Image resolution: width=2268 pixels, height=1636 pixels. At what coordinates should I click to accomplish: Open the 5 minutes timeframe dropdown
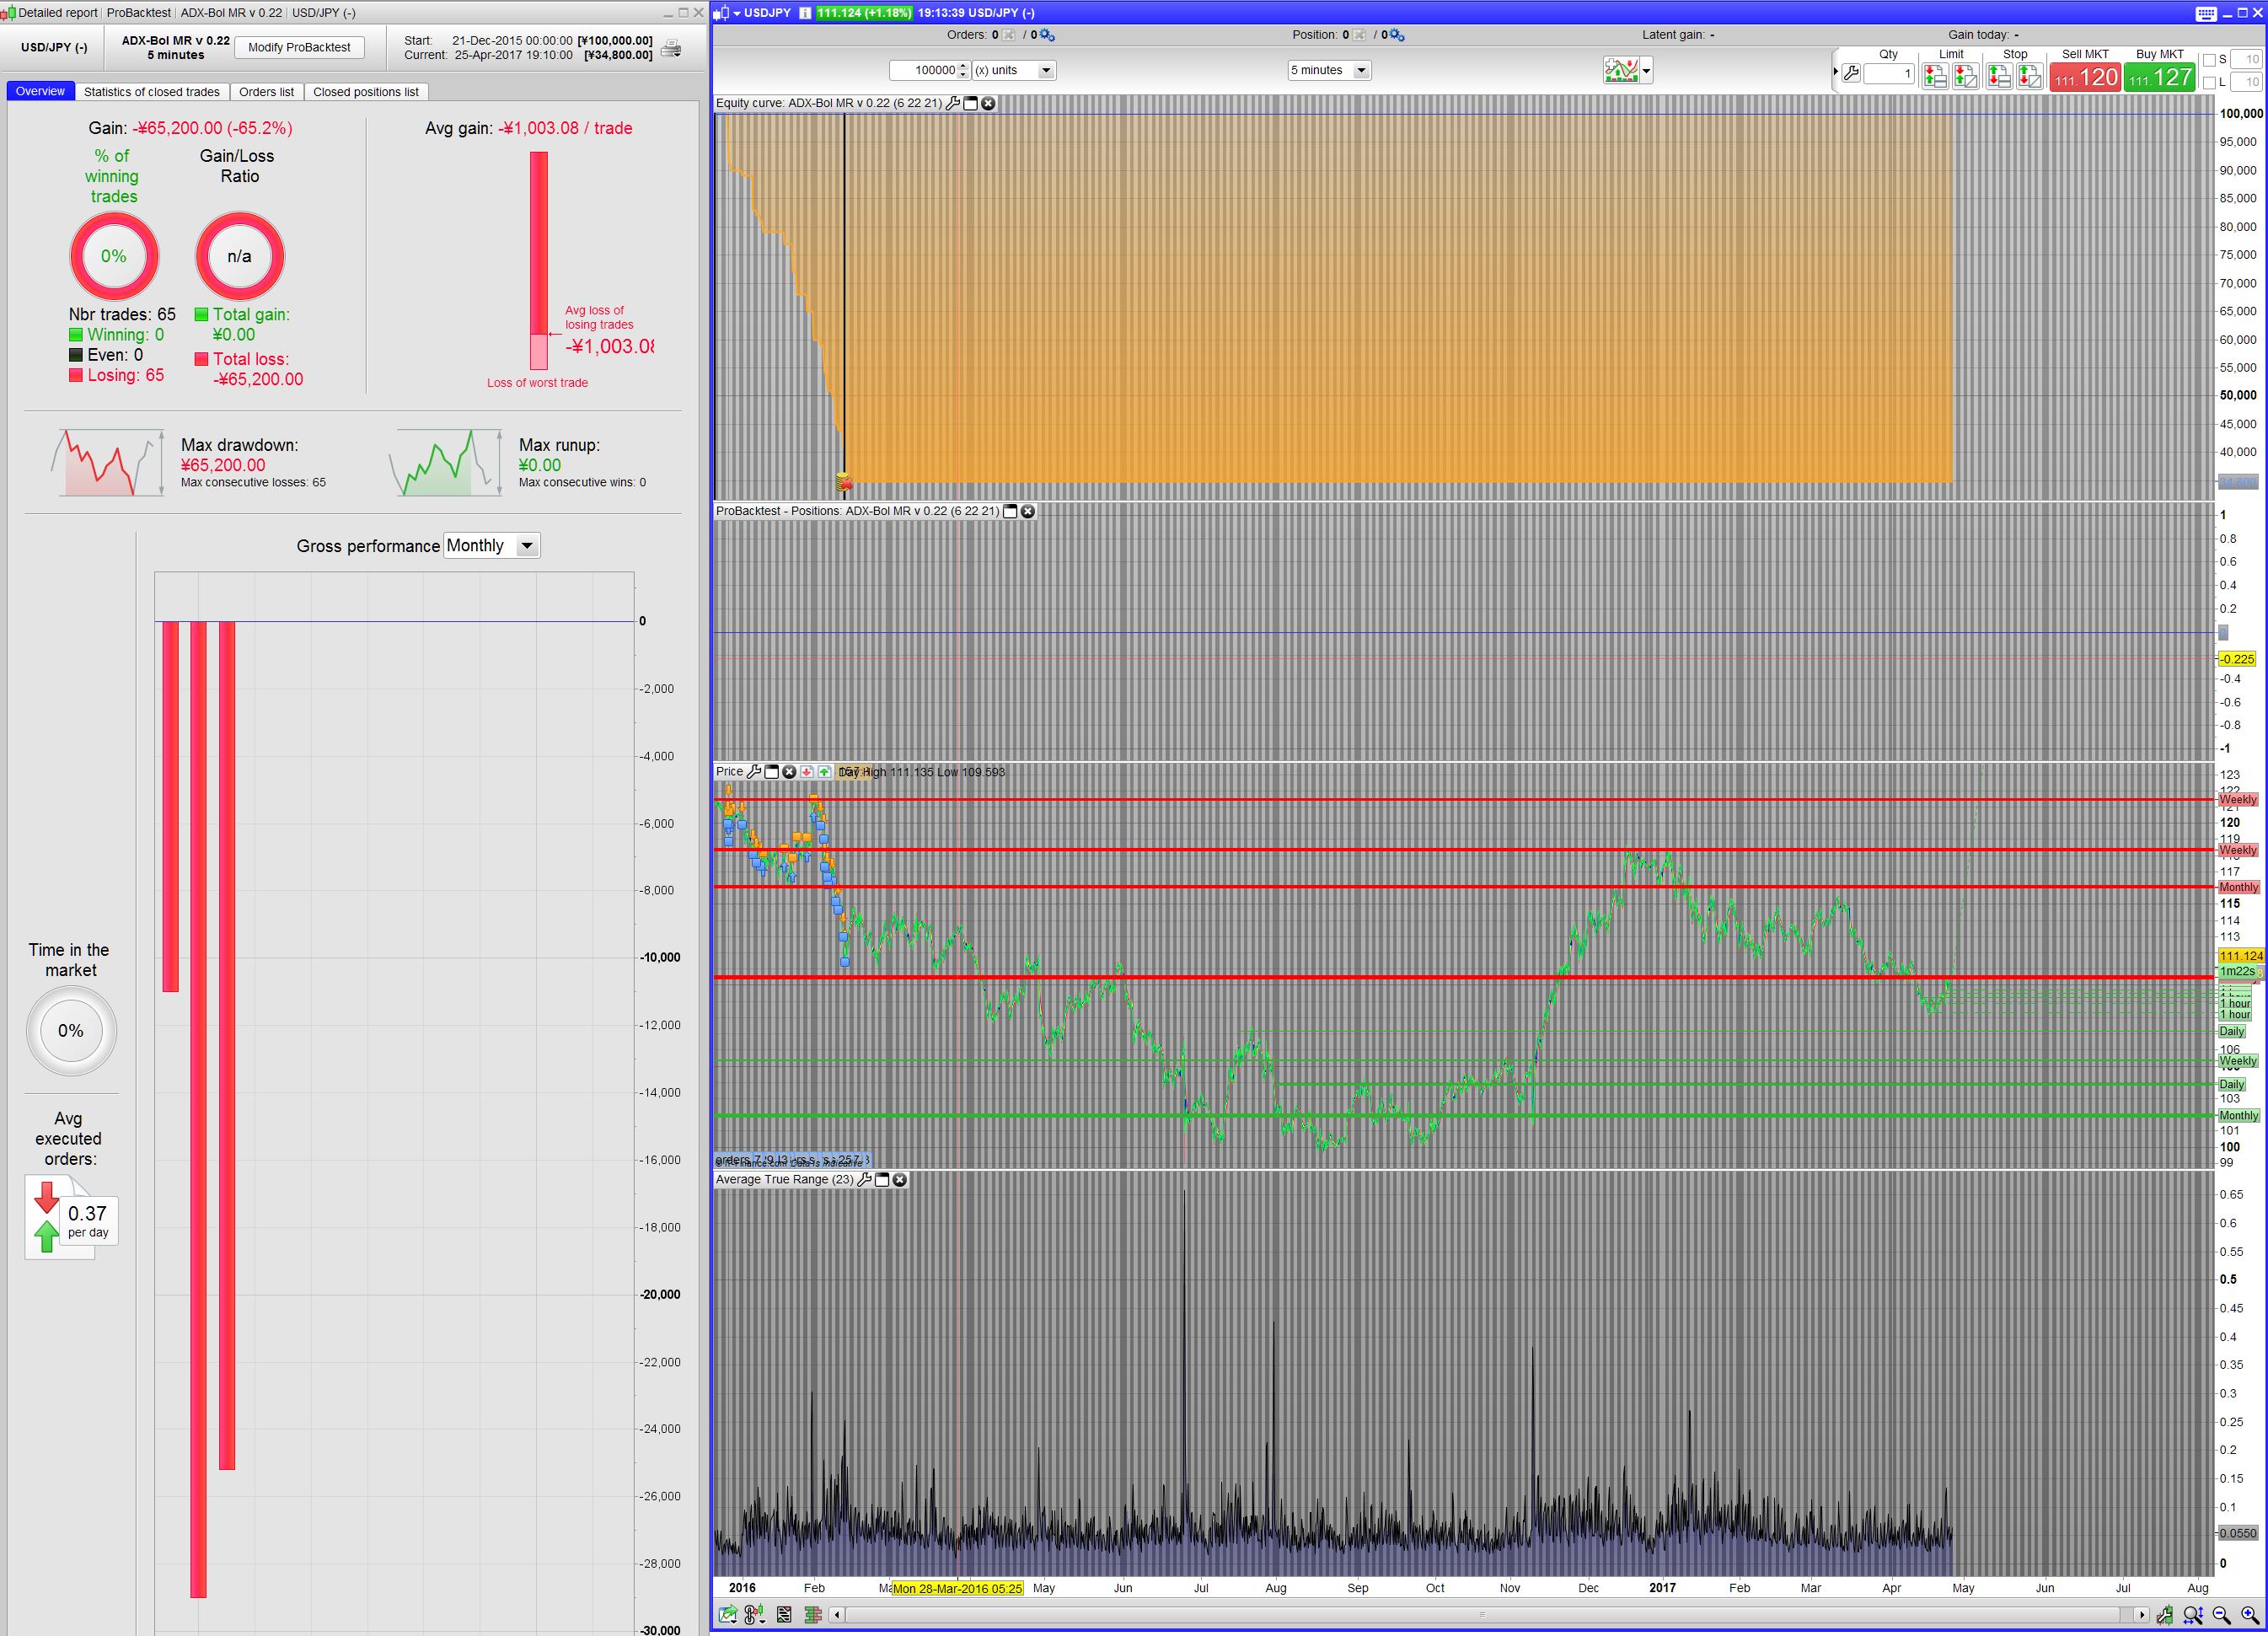1361,71
